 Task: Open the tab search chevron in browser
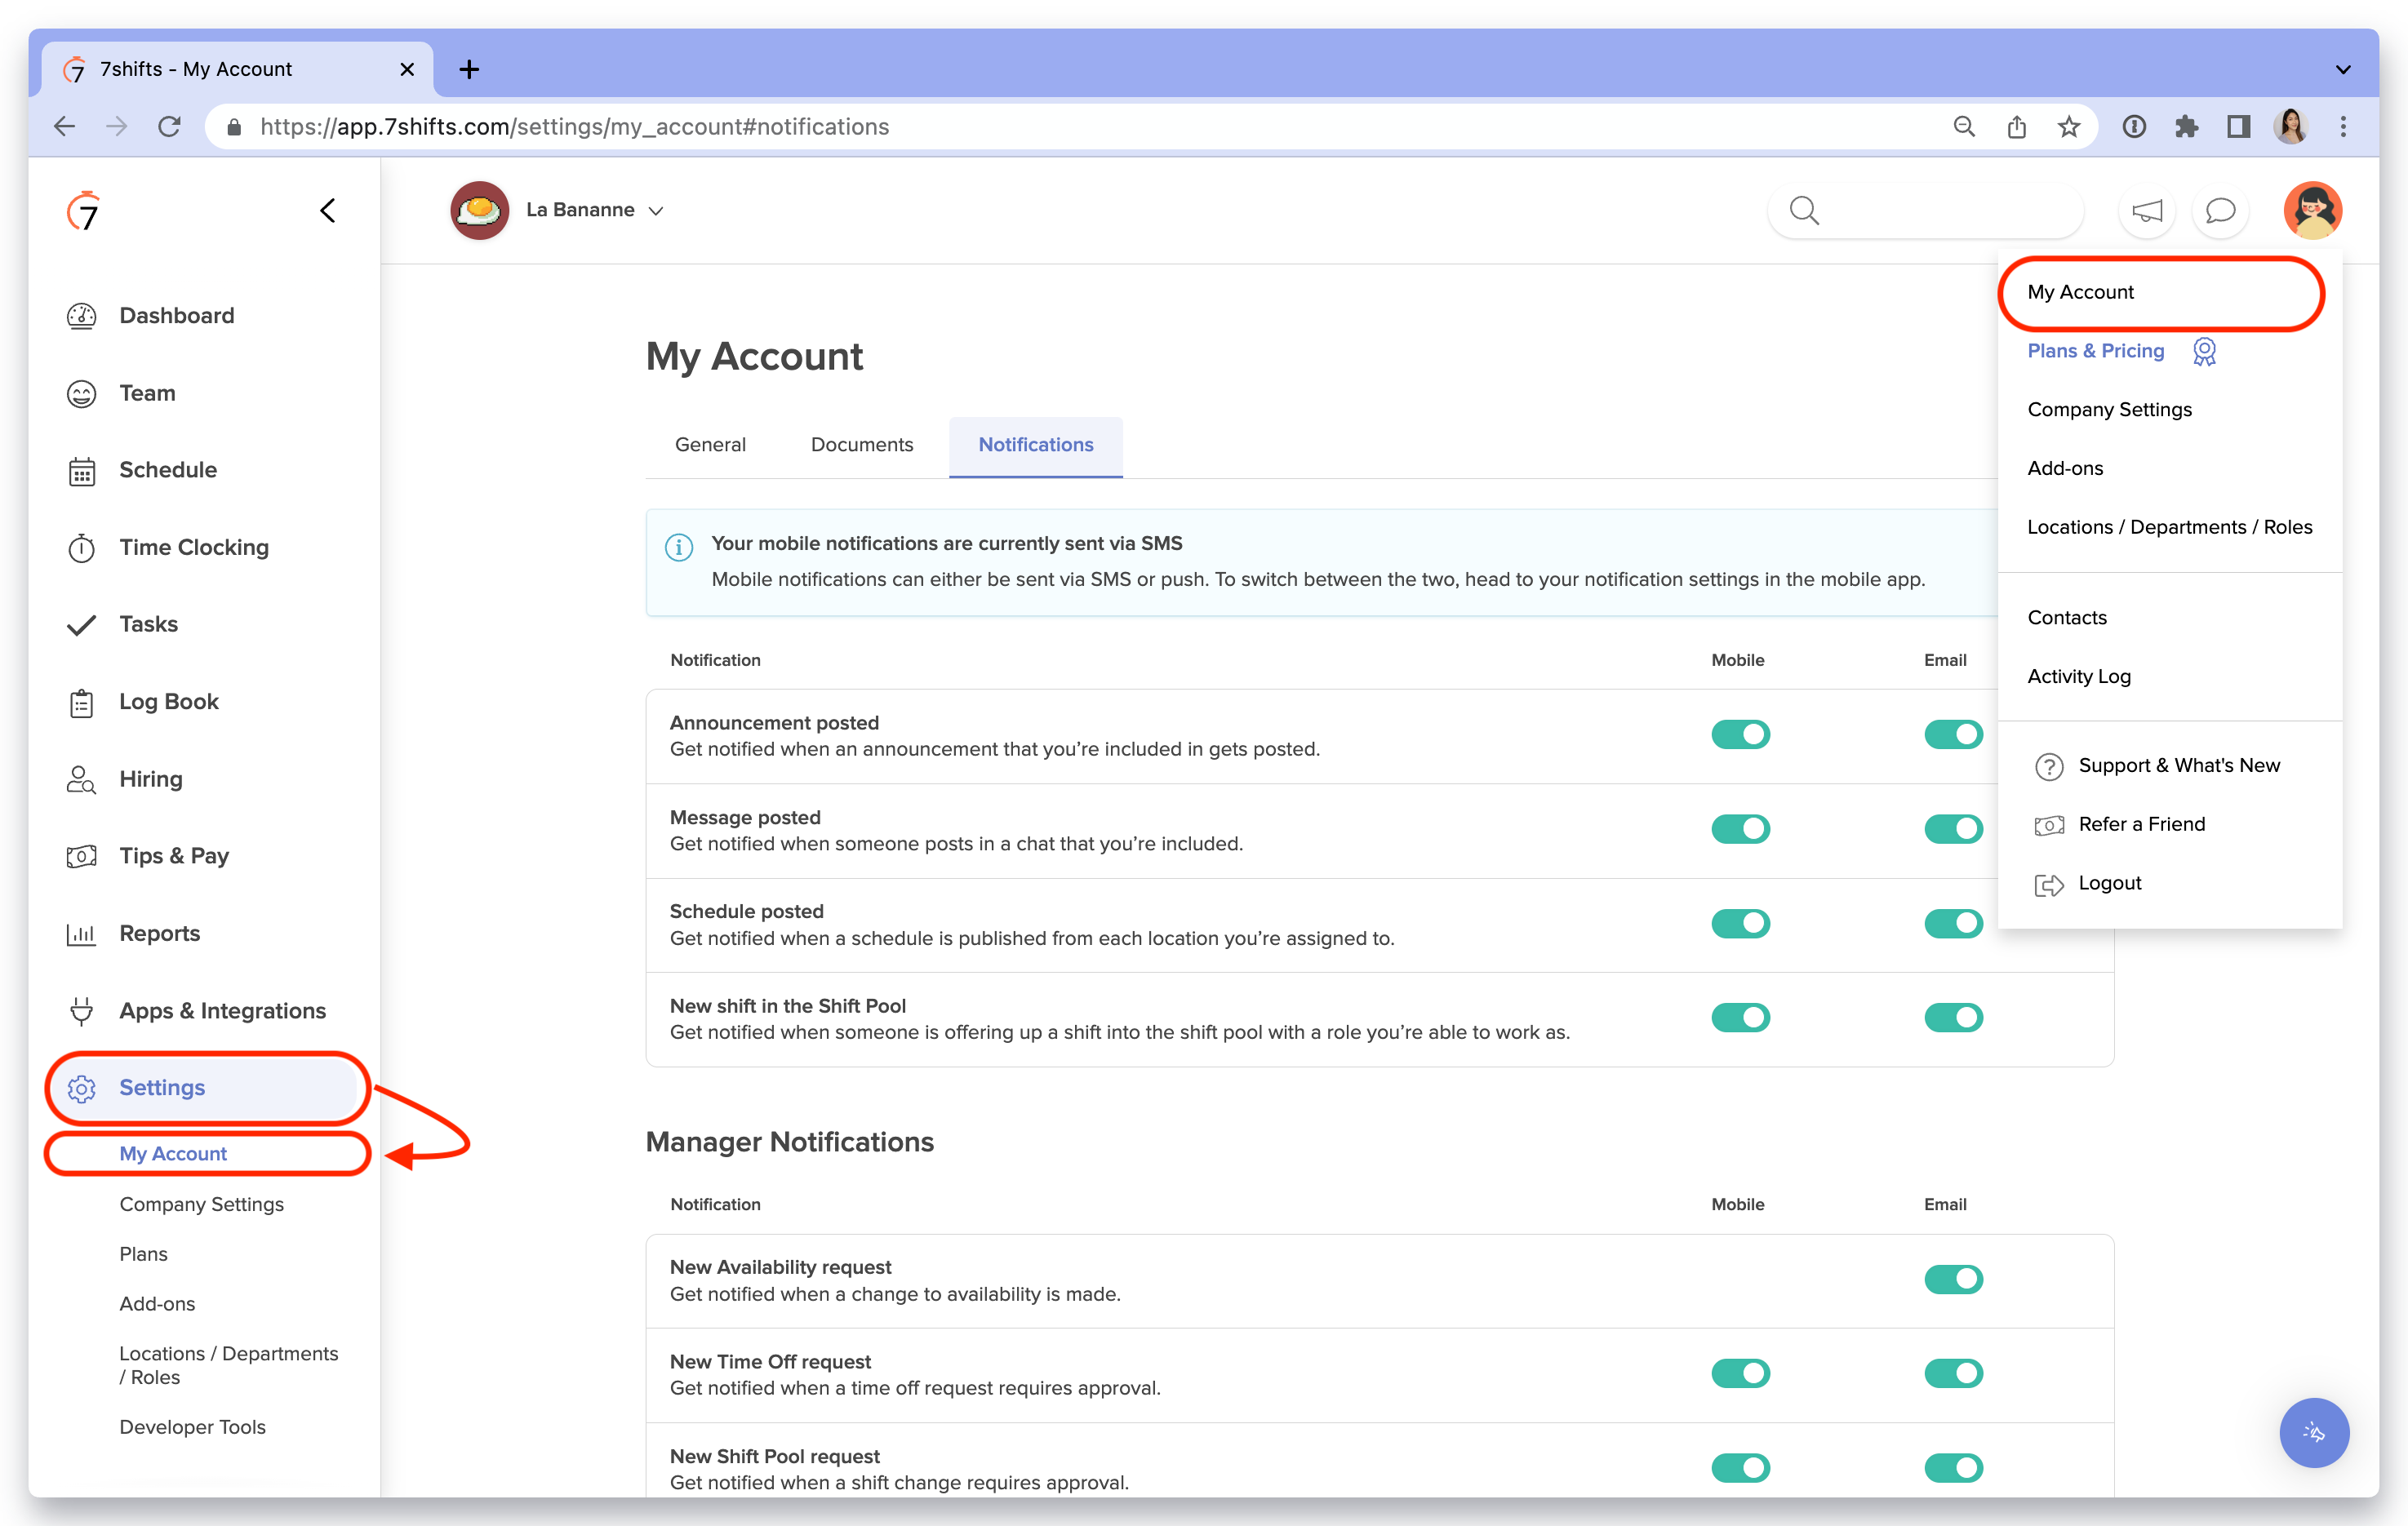[x=2343, y=69]
